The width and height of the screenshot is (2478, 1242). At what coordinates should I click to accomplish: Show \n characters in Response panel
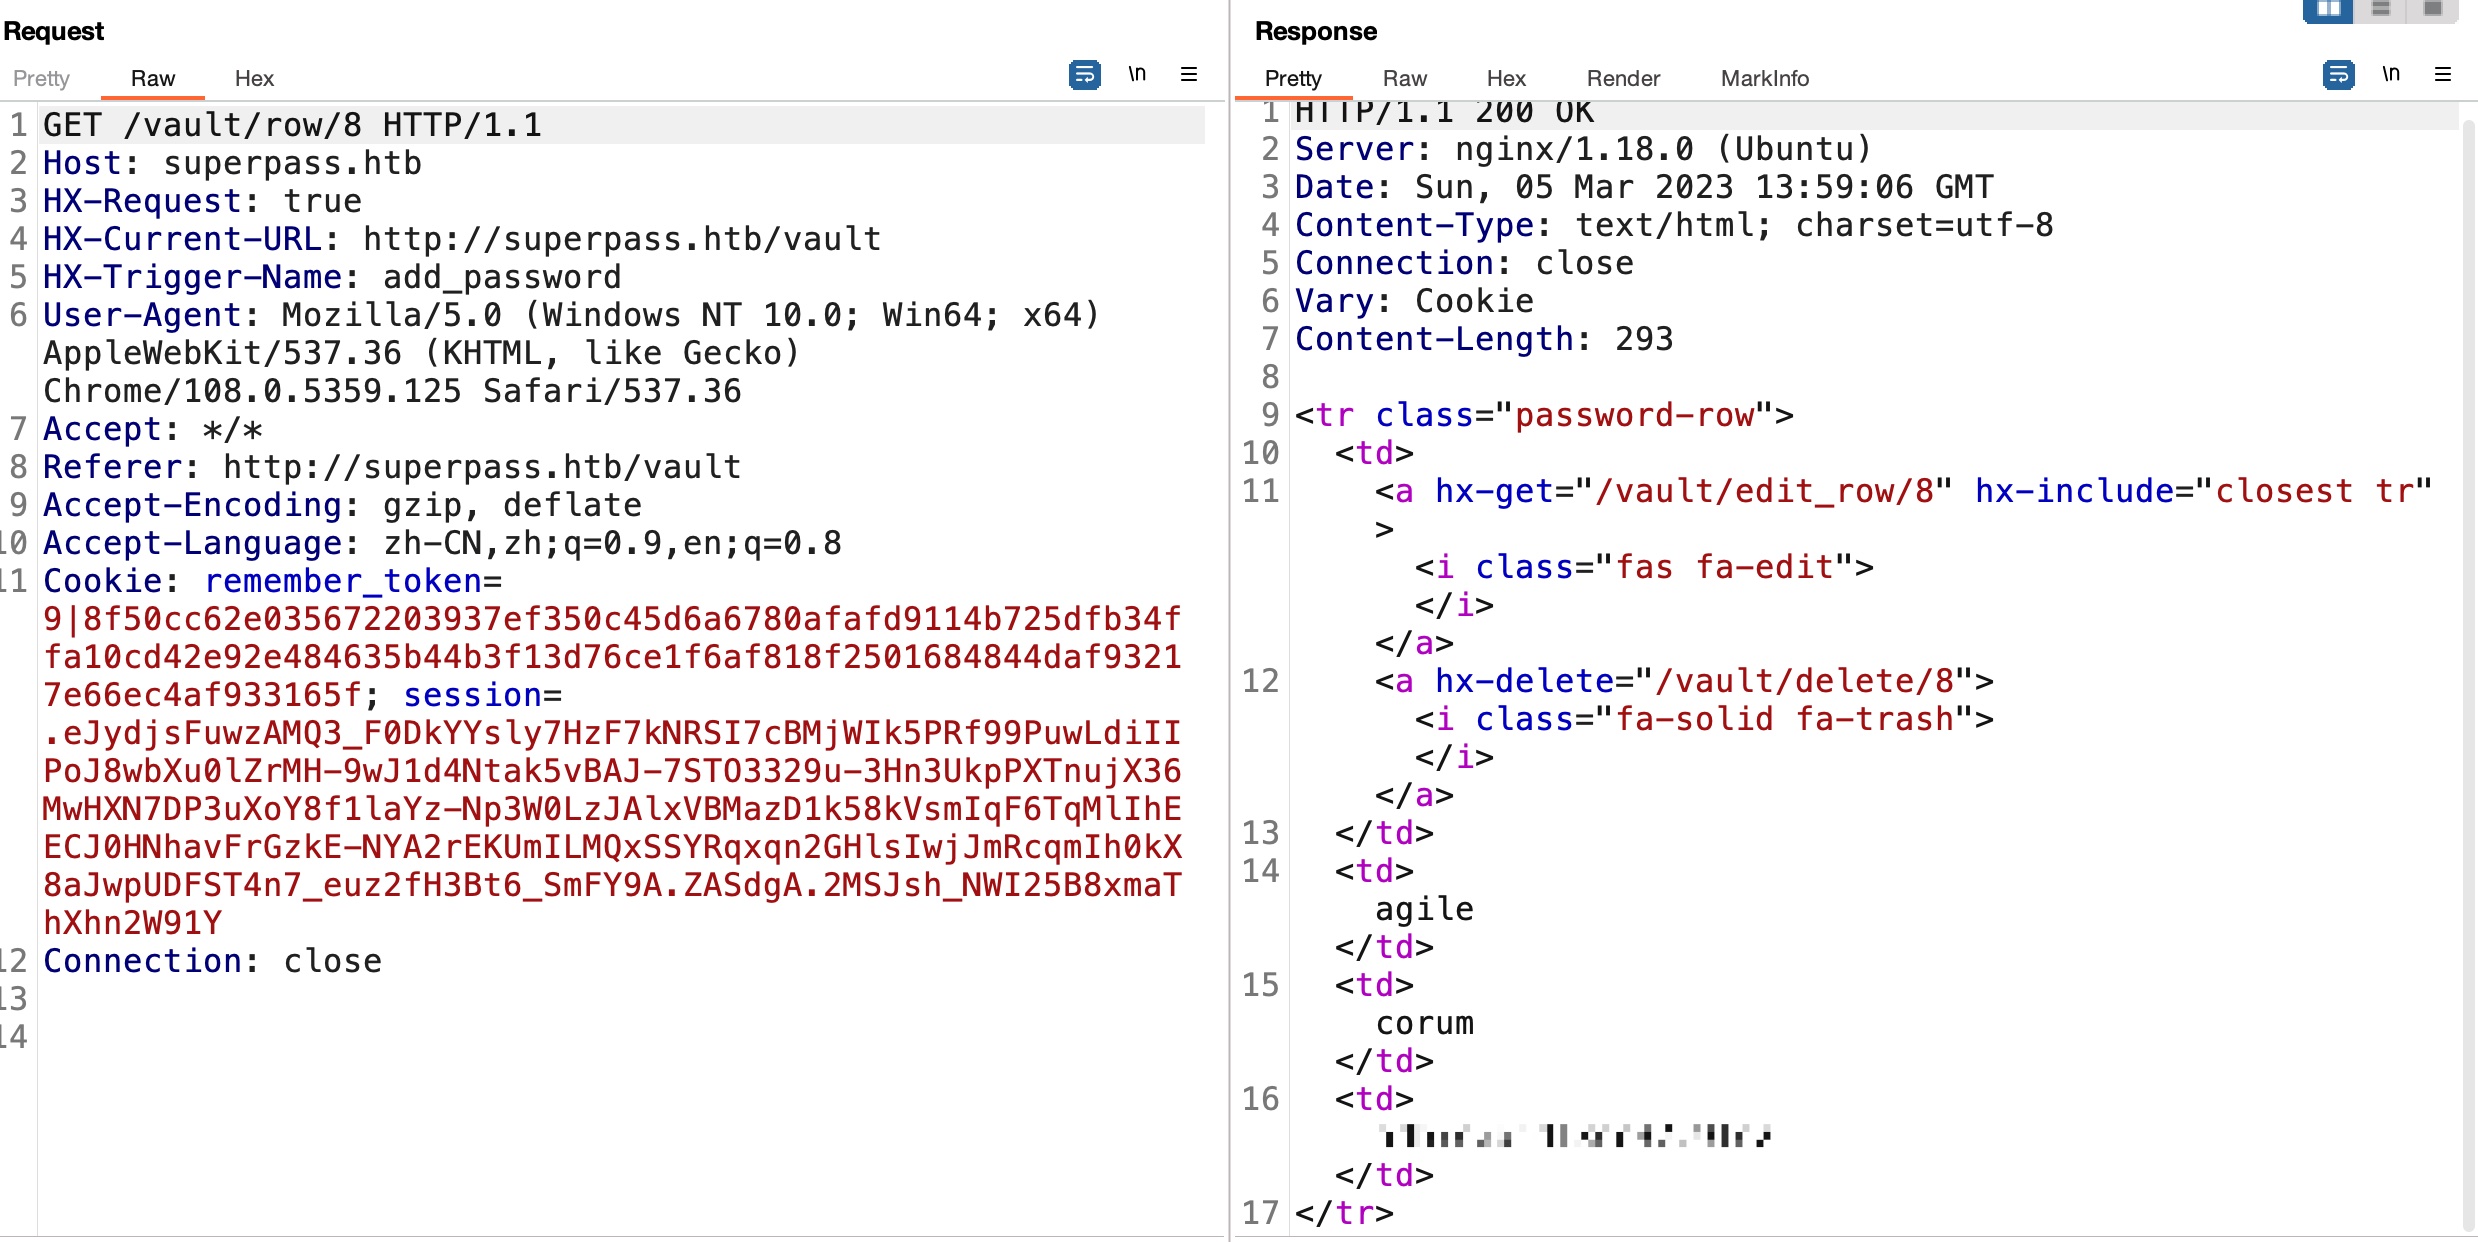[2391, 75]
